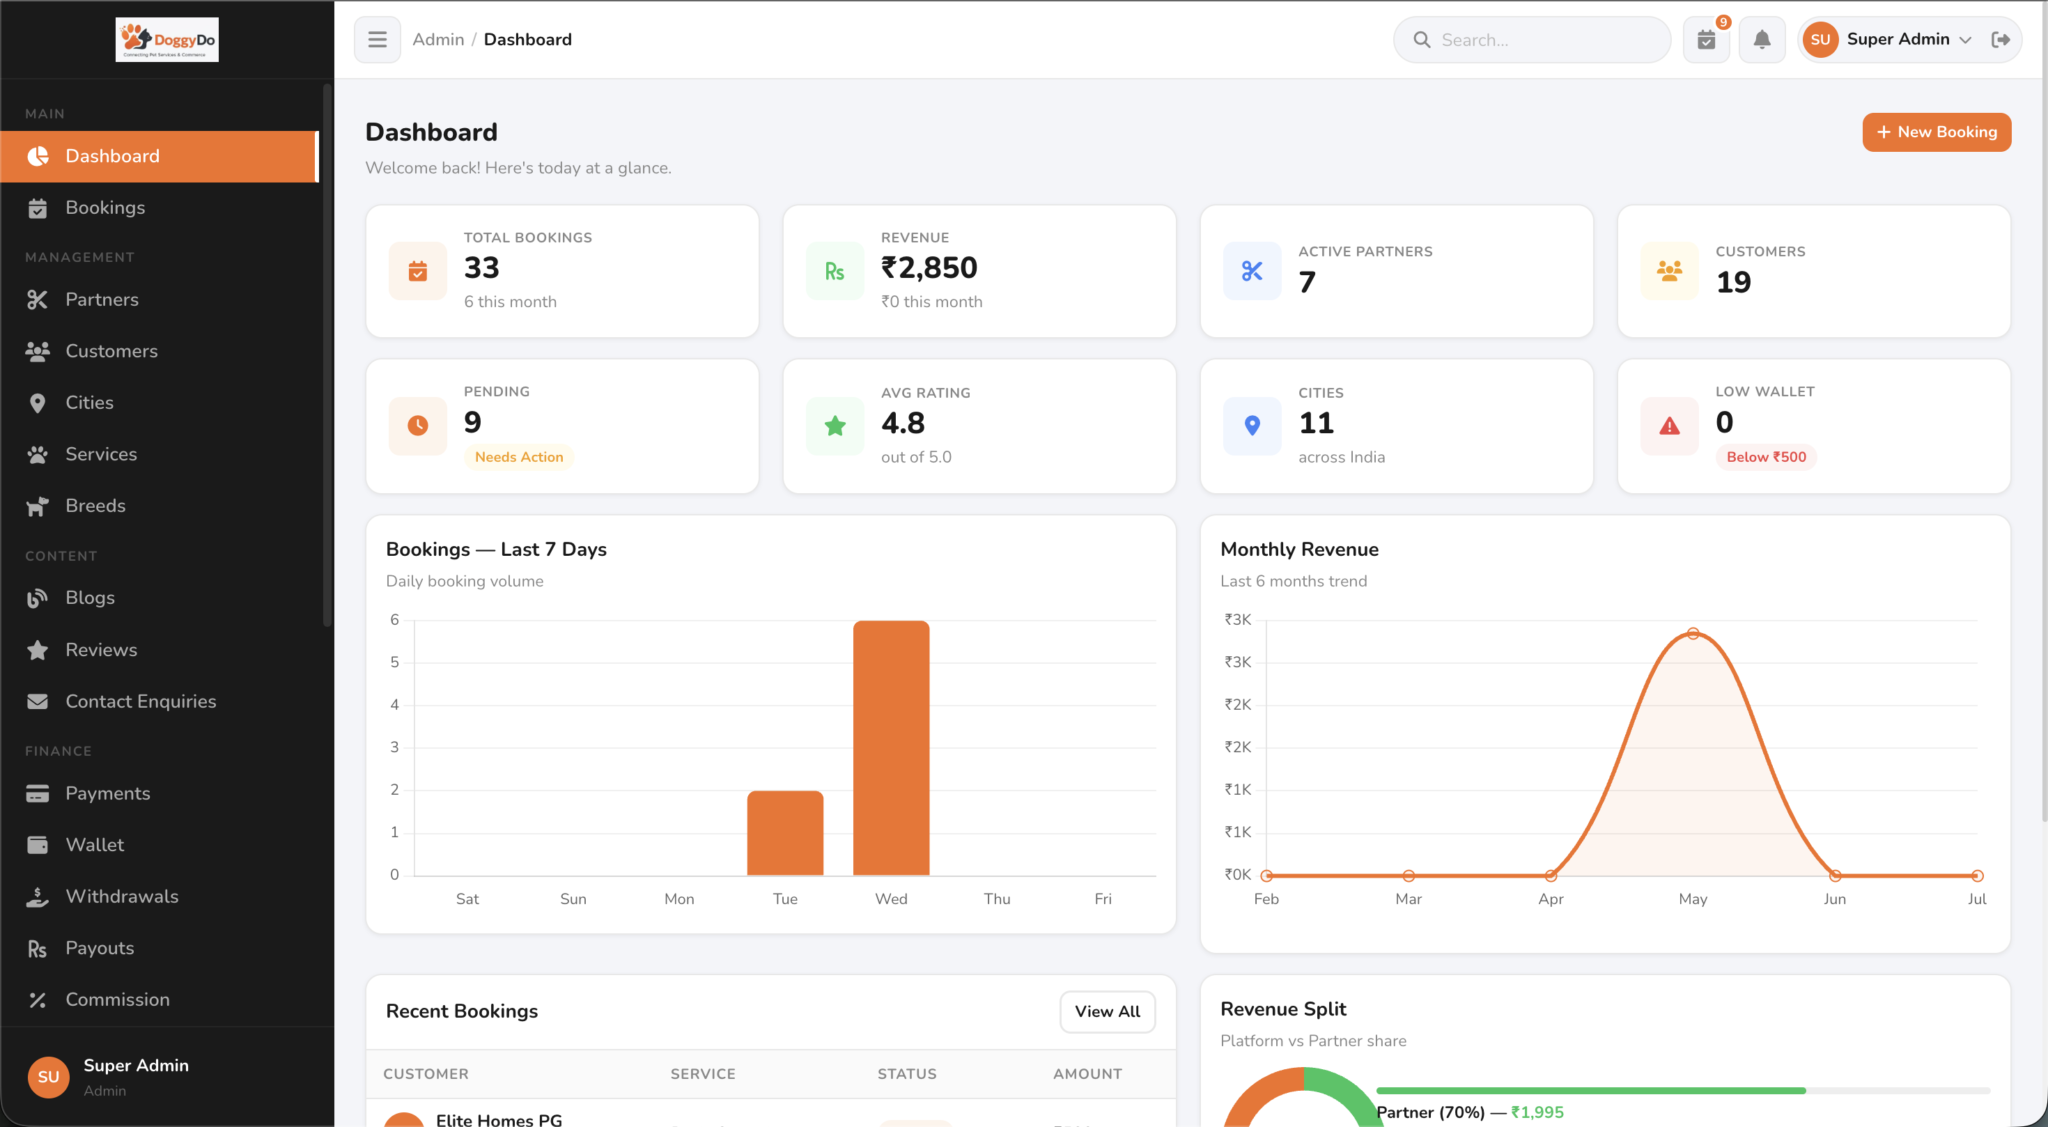Click the logout icon in header

2000,40
